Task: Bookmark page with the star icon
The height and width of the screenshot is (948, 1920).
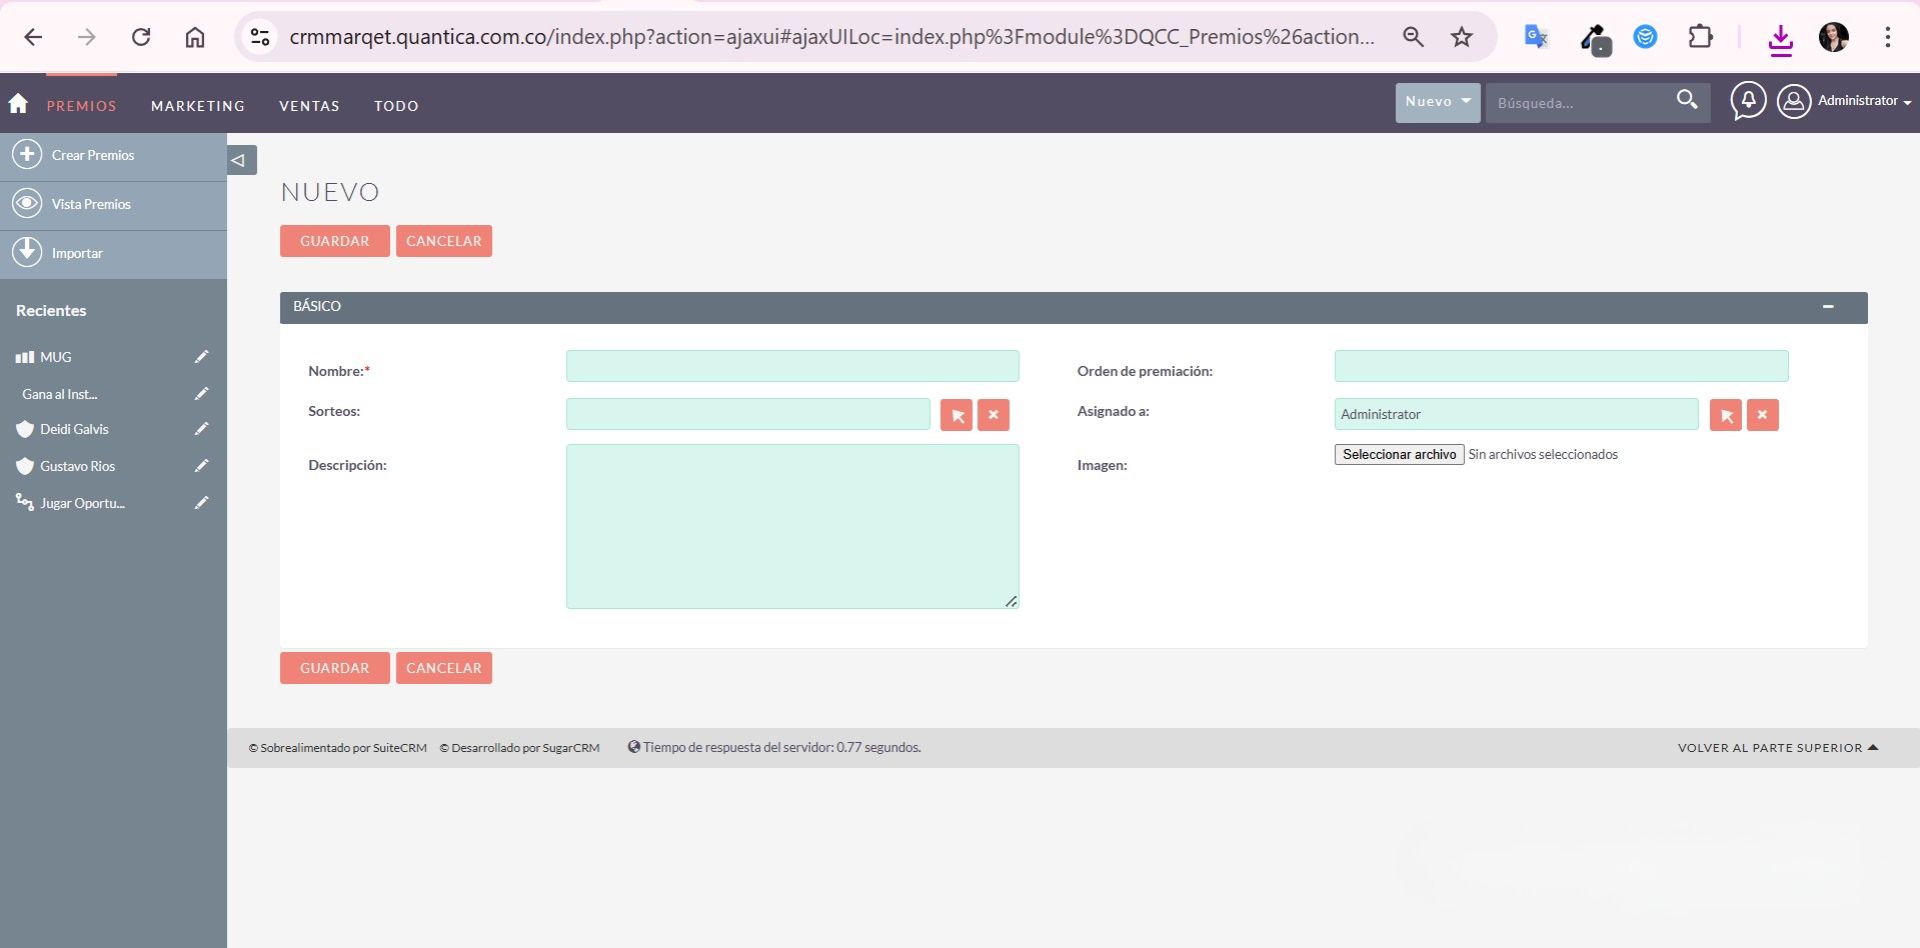Action: (1461, 37)
